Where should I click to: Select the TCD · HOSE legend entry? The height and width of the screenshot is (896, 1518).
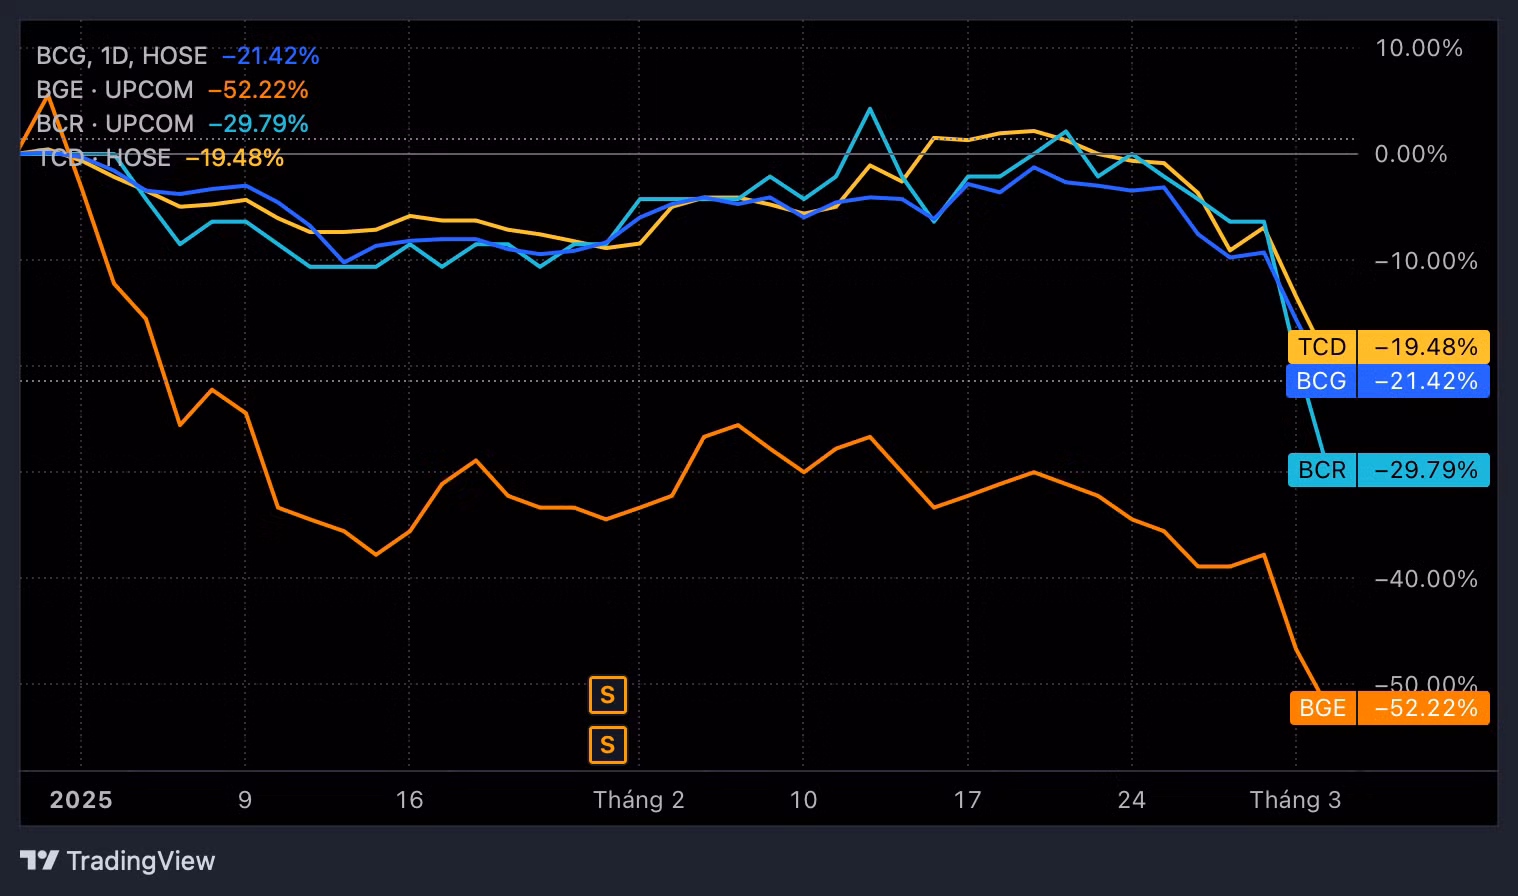[x=104, y=158]
